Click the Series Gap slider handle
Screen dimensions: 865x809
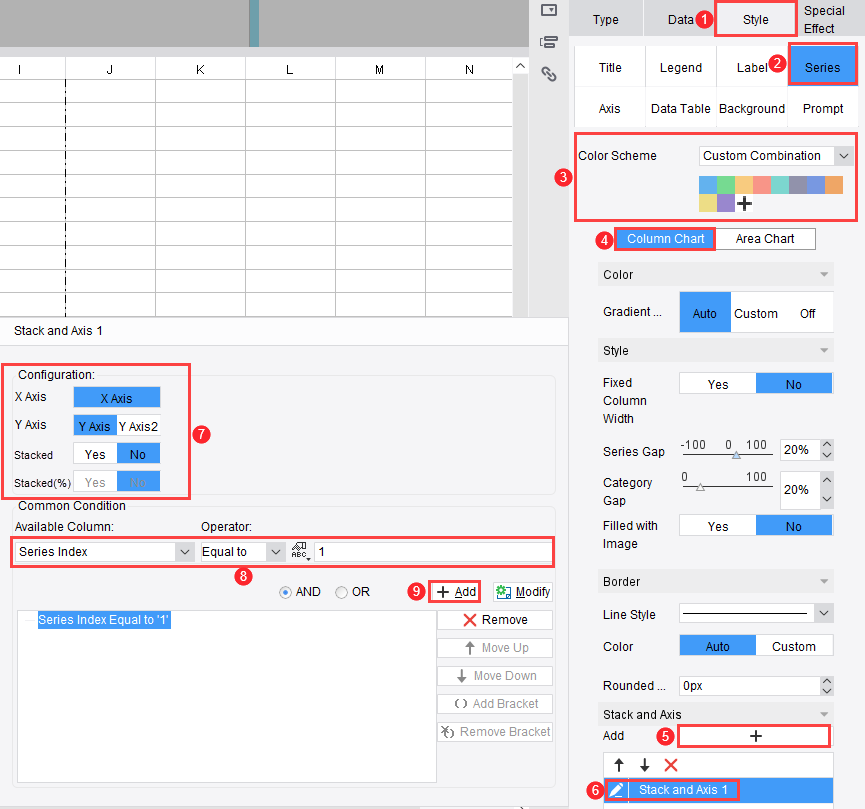coord(736,455)
